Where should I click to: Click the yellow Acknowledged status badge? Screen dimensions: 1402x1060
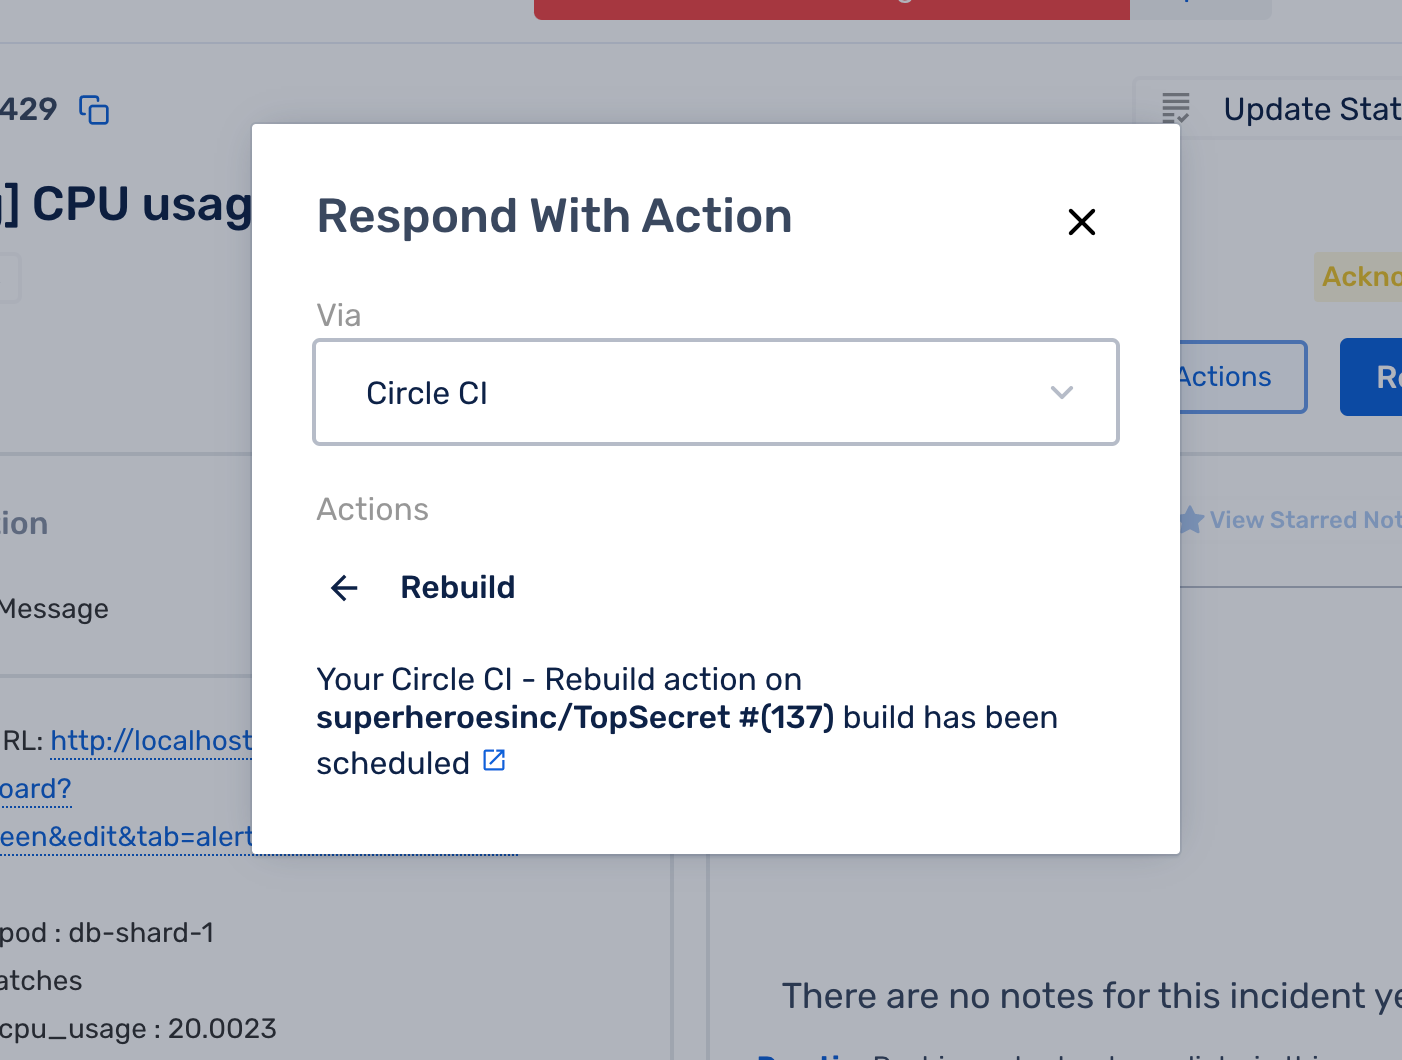pyautogui.click(x=1360, y=277)
